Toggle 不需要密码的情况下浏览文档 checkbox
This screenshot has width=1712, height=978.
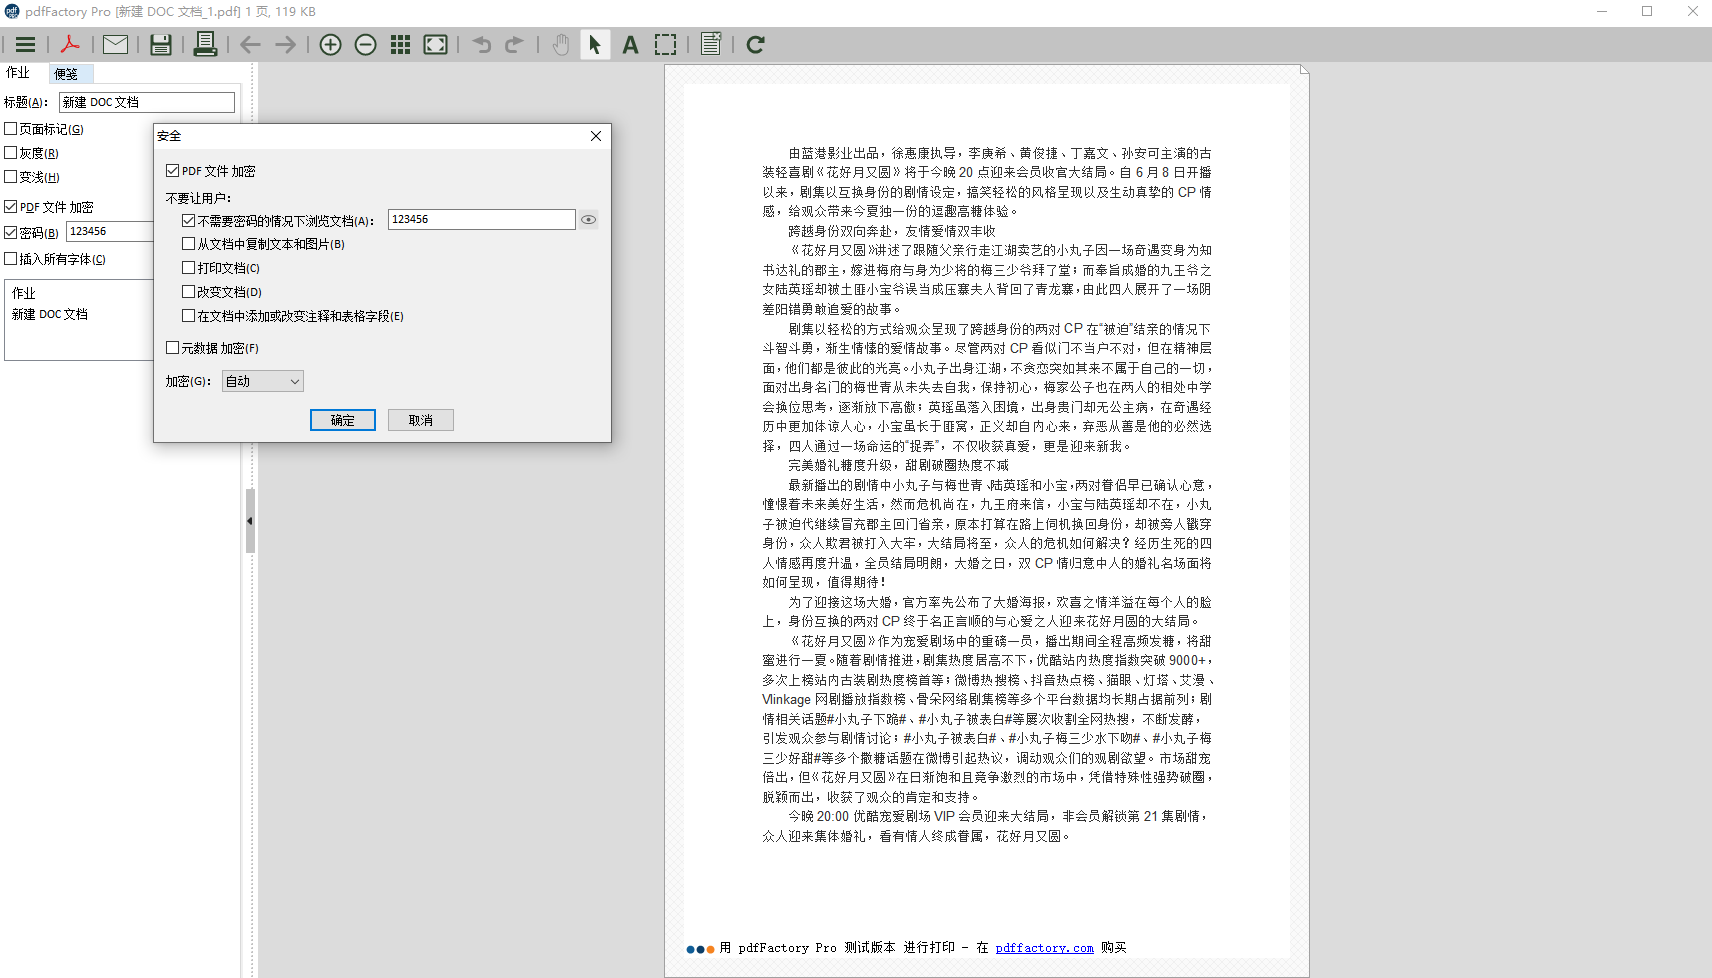point(189,220)
